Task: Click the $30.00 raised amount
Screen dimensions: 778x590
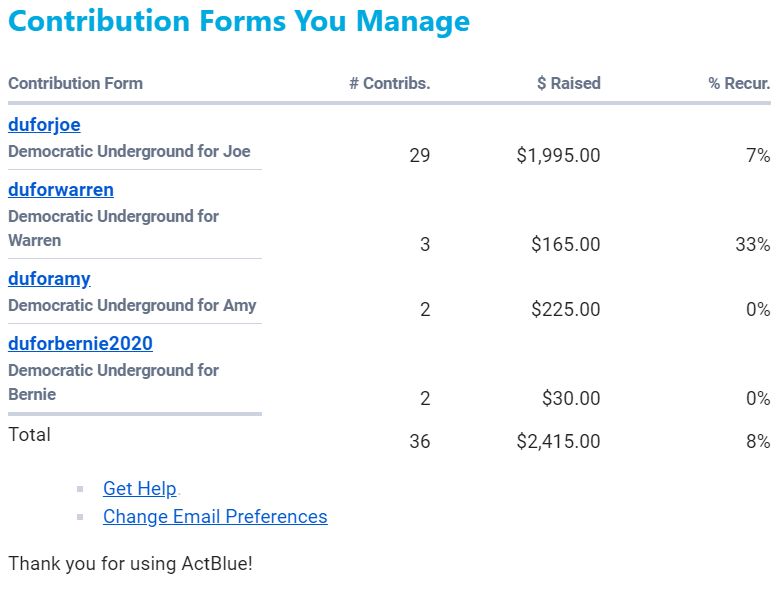Action: tap(571, 399)
